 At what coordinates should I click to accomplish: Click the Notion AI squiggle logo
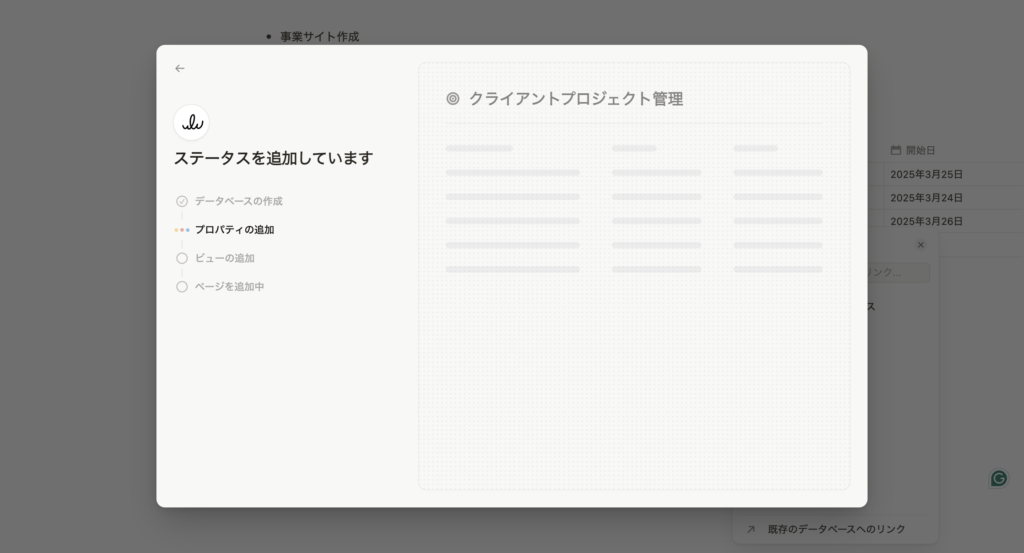click(191, 123)
